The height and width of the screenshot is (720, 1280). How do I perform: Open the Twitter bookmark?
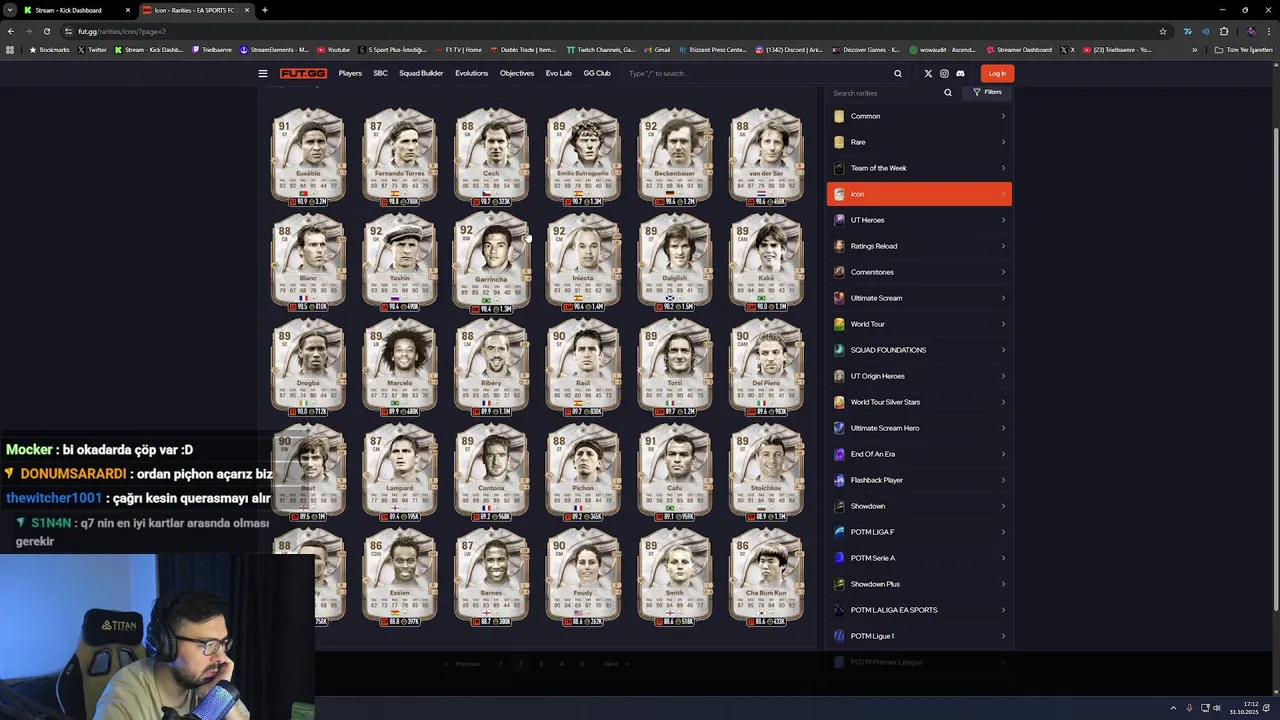(x=92, y=50)
